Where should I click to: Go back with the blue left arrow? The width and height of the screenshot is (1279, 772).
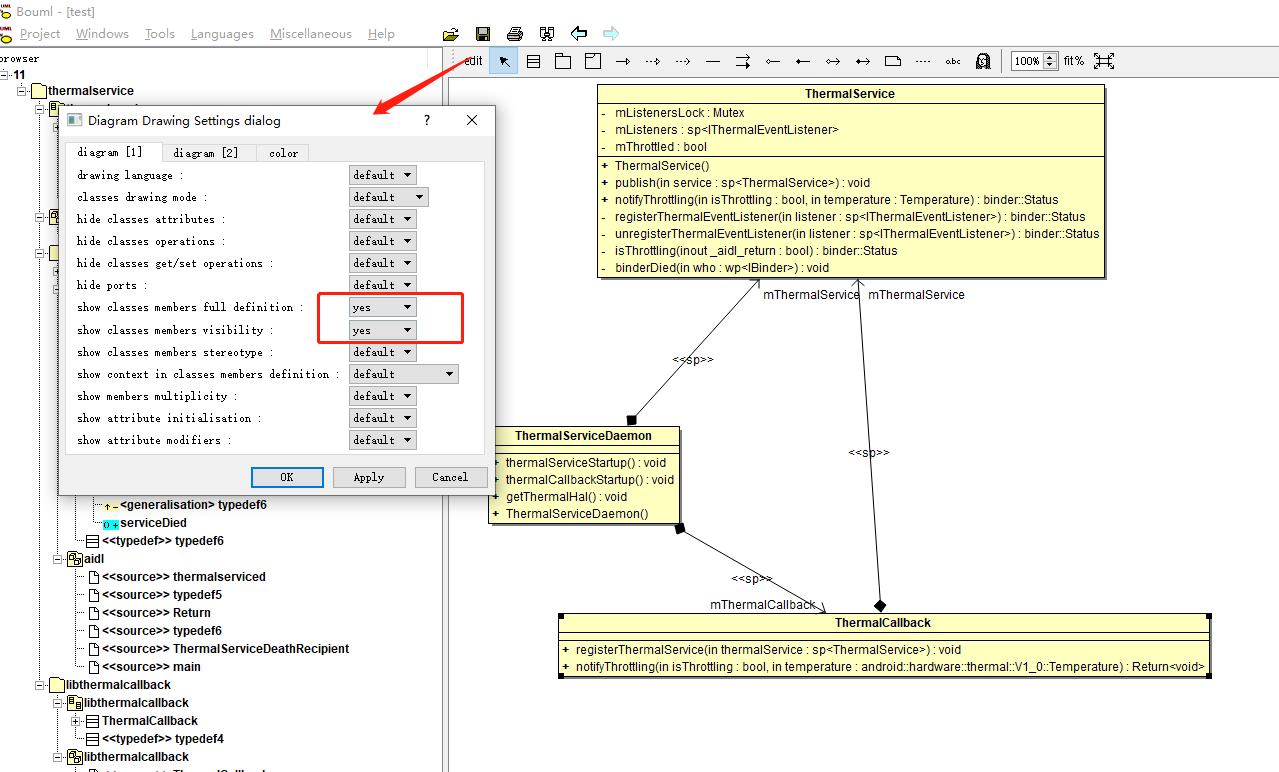click(x=579, y=34)
